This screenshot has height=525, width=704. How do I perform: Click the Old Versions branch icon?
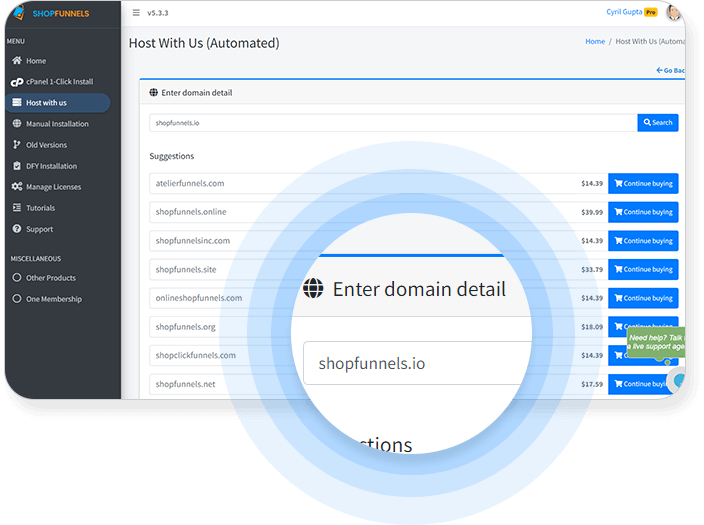(17, 145)
